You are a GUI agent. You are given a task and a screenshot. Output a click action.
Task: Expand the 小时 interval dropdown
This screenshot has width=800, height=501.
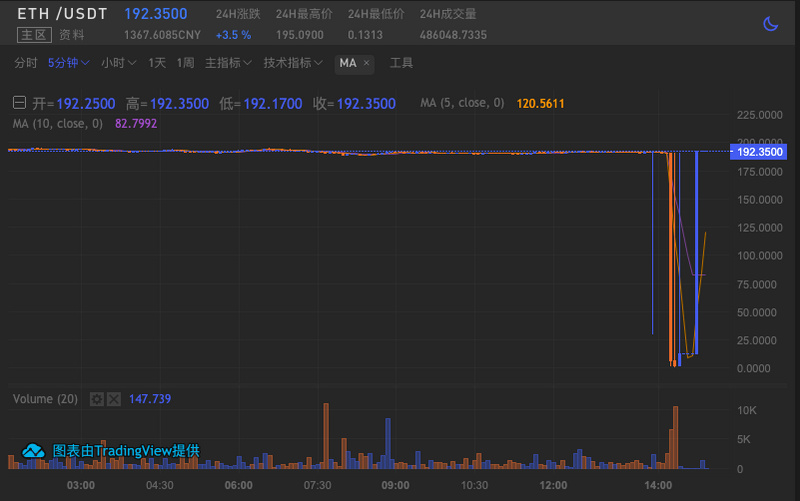pos(118,63)
